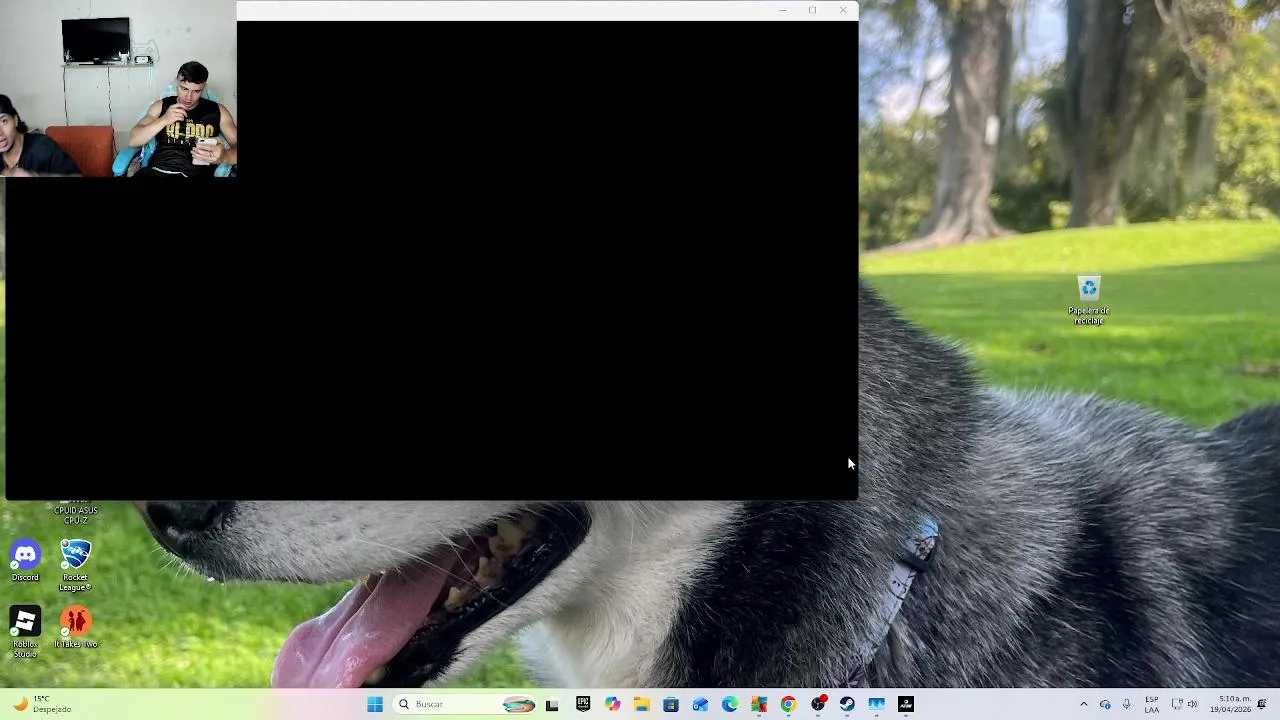
Task: Open the weather widget showing 15°C Despejado
Action: click(x=42, y=704)
